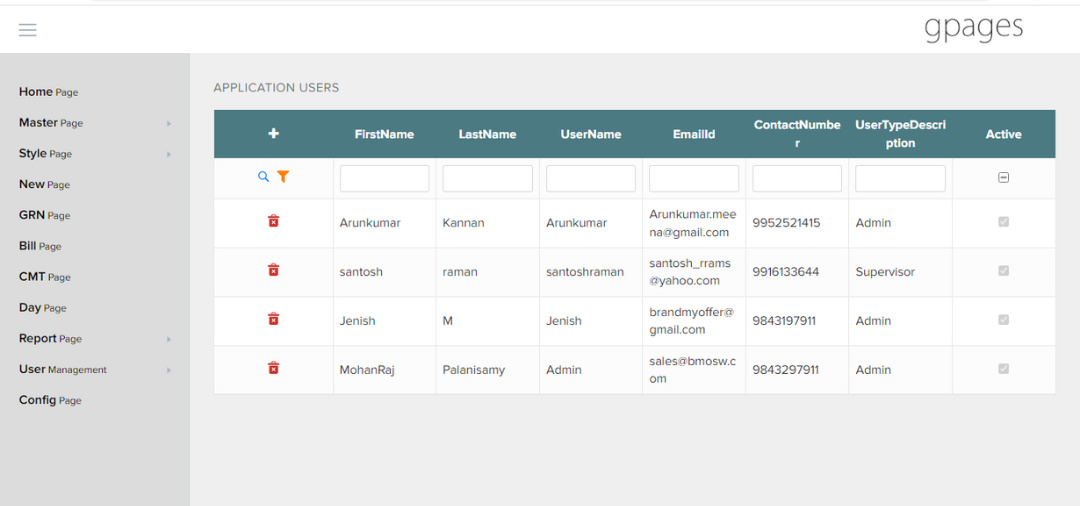Sort by Active column header

coord(1004,134)
